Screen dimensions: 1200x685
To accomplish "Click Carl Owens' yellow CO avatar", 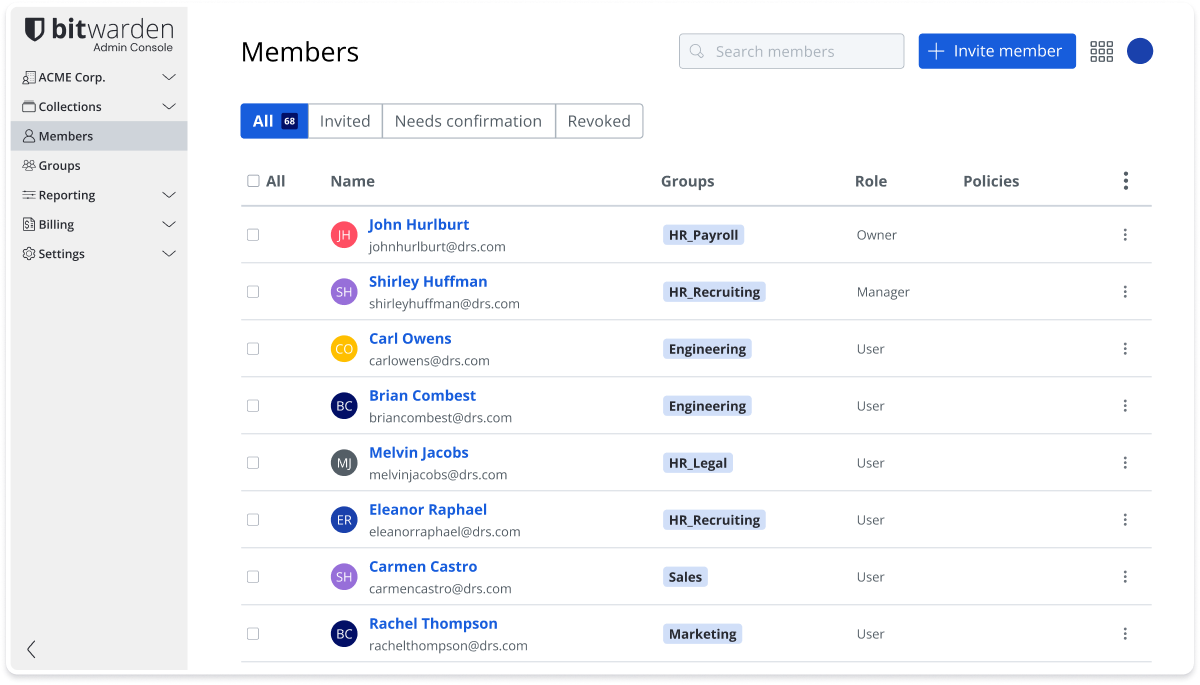I will 344,349.
